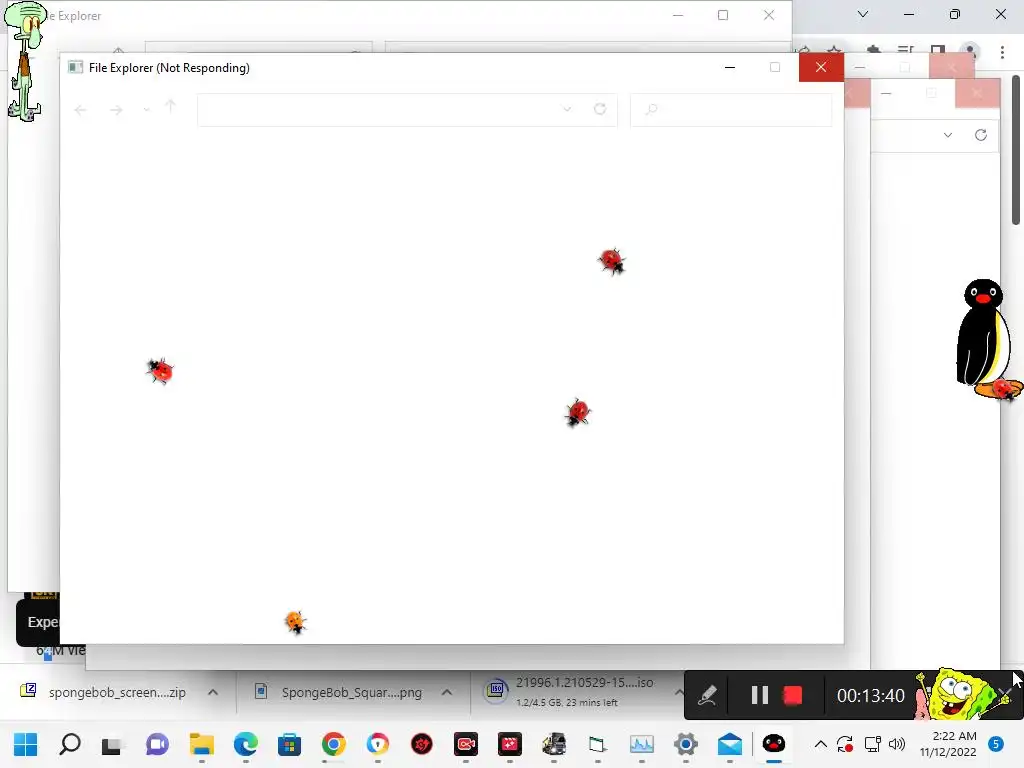Open Chrome tab search chevron
The height and width of the screenshot is (768, 1024).
[x=863, y=14]
